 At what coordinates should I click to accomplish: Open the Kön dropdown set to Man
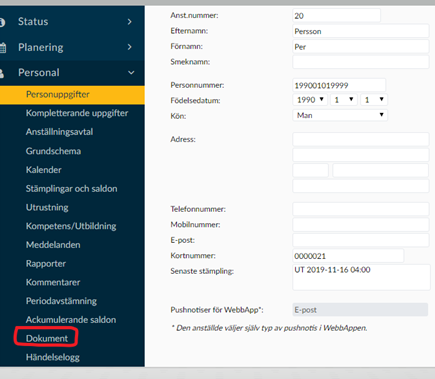point(340,115)
